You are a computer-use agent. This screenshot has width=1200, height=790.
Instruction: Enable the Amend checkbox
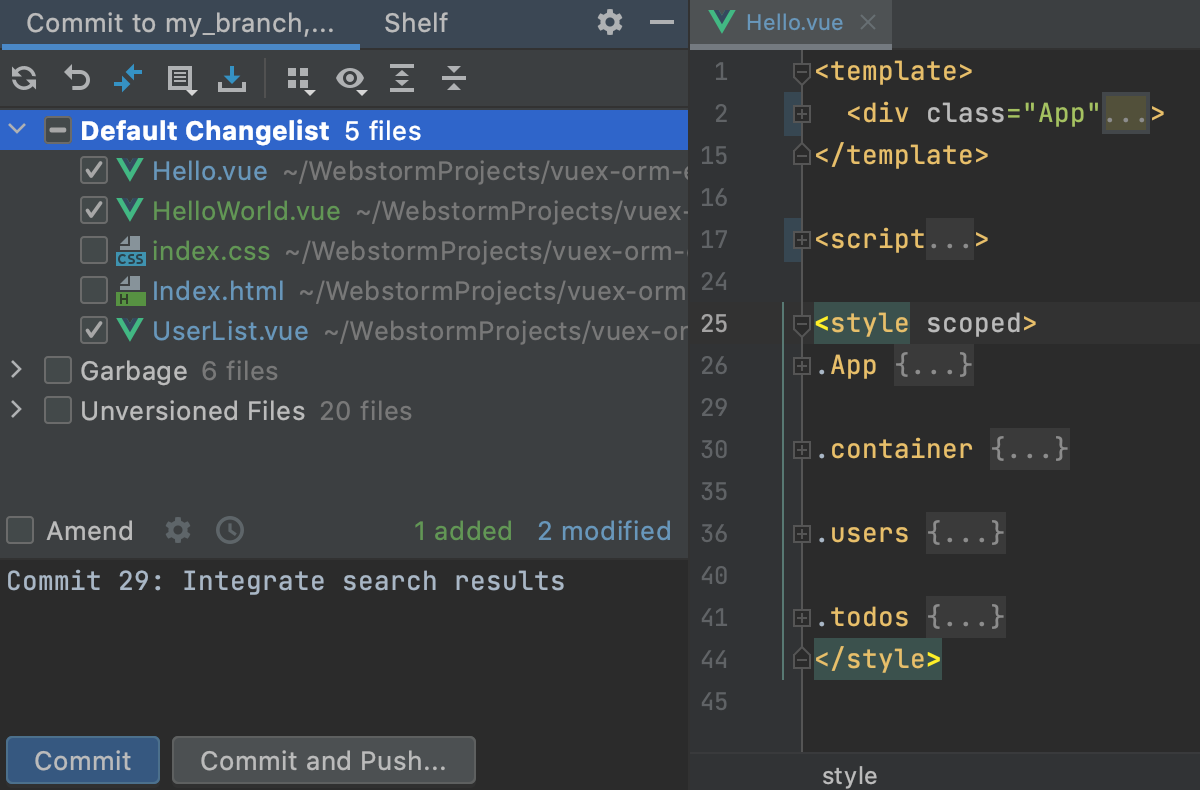[x=20, y=530]
